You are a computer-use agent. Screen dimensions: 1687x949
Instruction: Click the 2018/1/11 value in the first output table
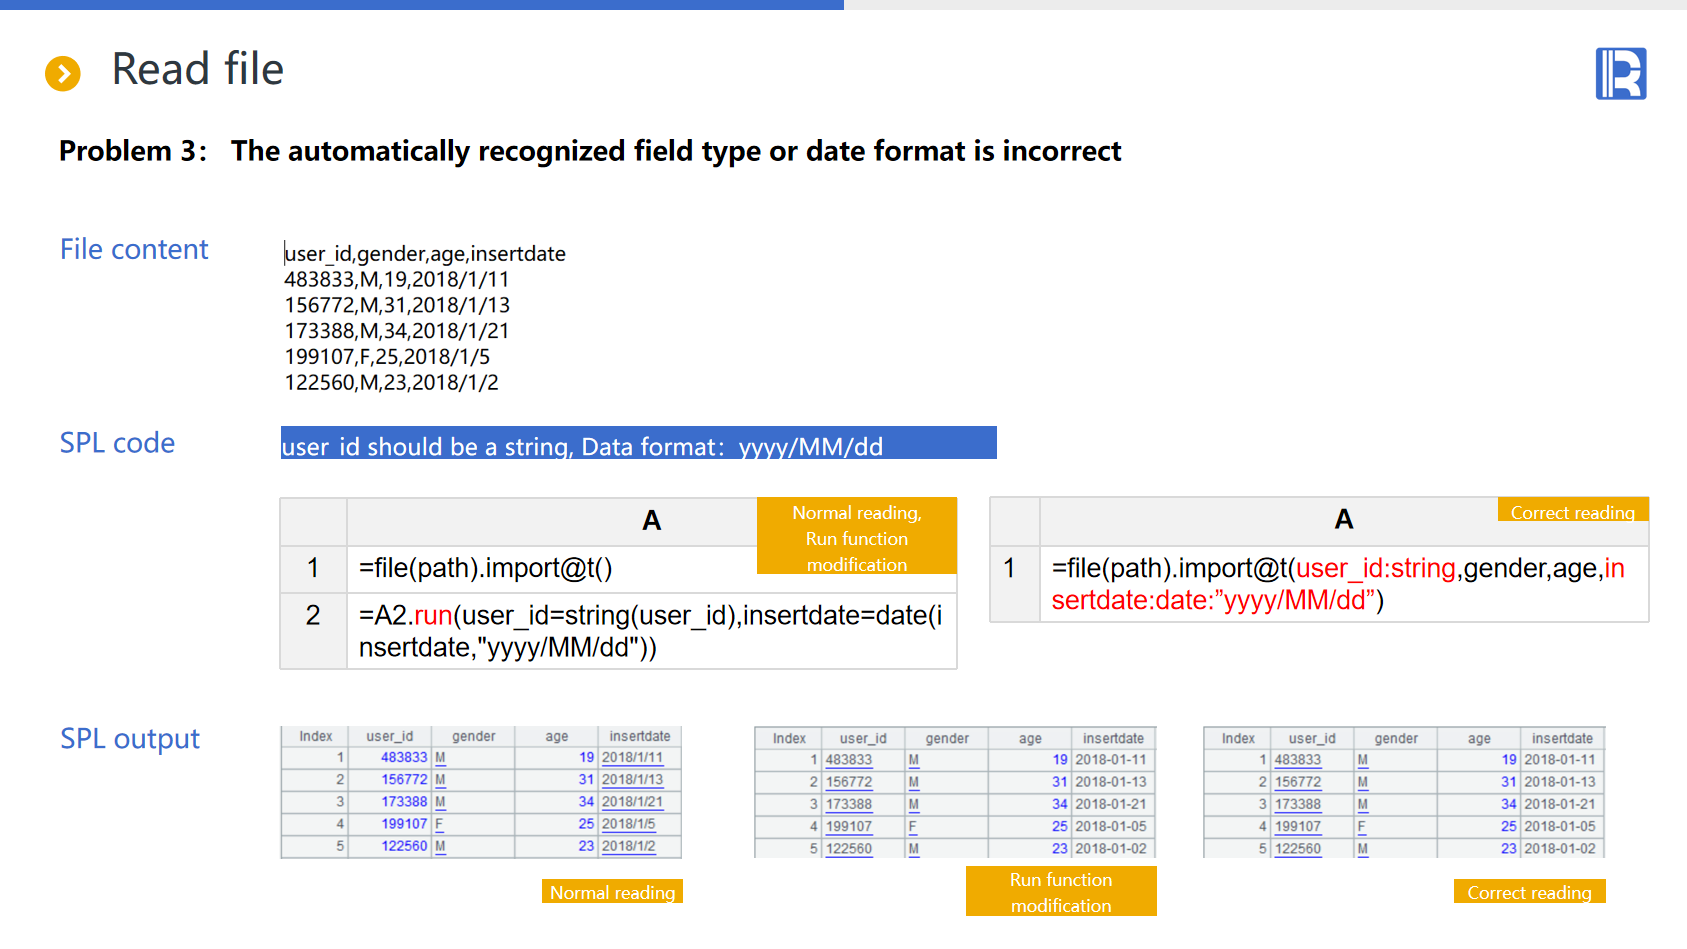tap(632, 758)
